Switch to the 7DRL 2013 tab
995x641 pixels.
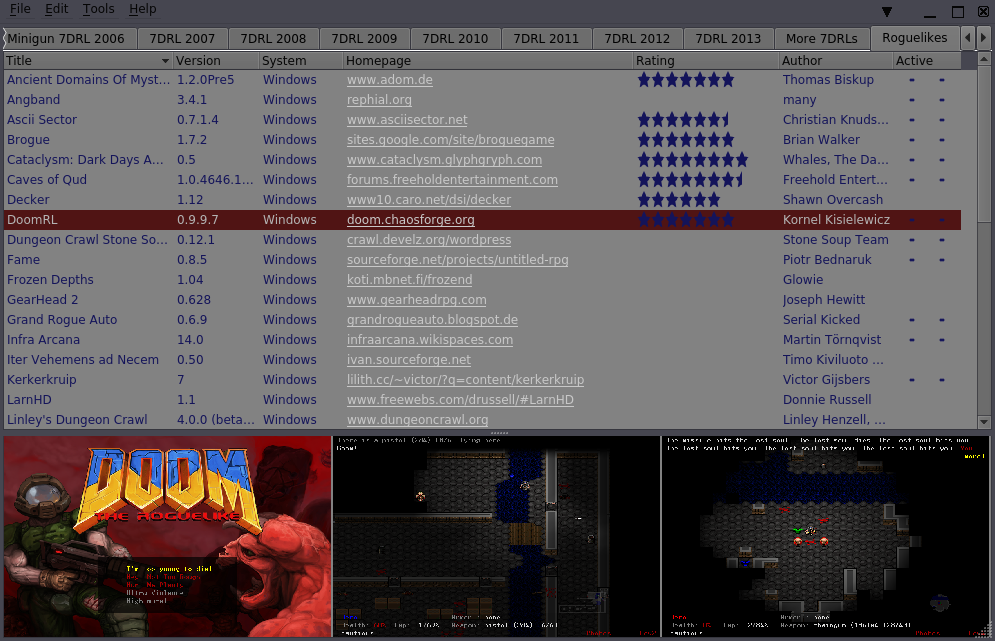point(728,39)
